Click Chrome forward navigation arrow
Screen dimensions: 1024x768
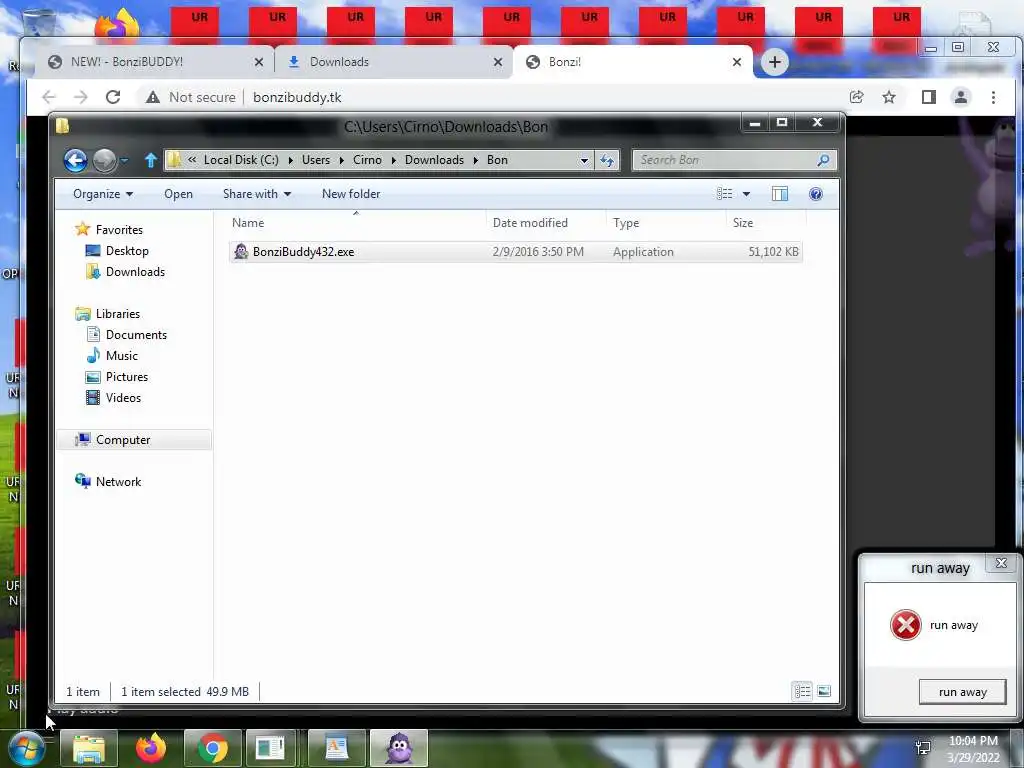click(x=80, y=97)
